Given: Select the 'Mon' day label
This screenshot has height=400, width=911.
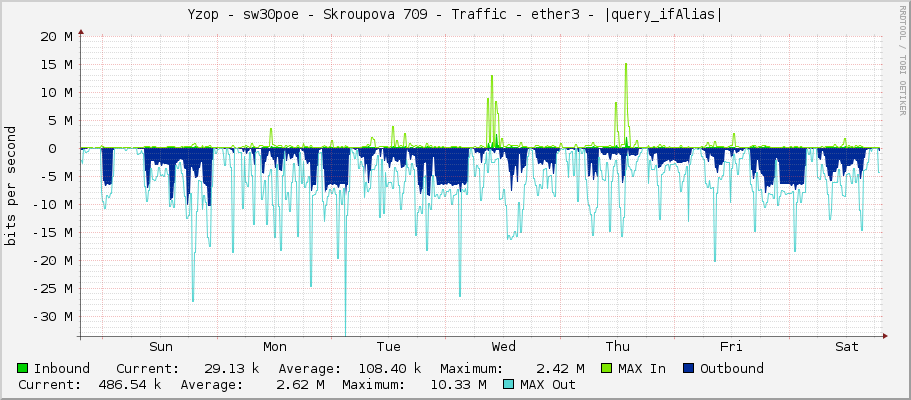Looking at the screenshot, I should pos(275,347).
